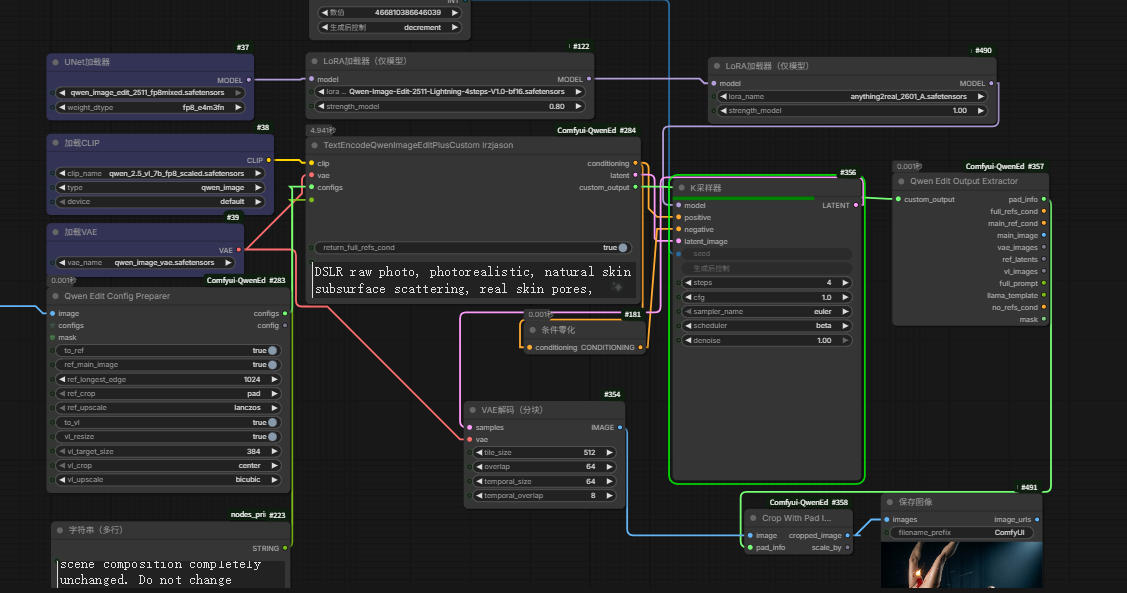
Task: Collapse the VAE解码（分块）node via its title dot
Action: click(472, 410)
